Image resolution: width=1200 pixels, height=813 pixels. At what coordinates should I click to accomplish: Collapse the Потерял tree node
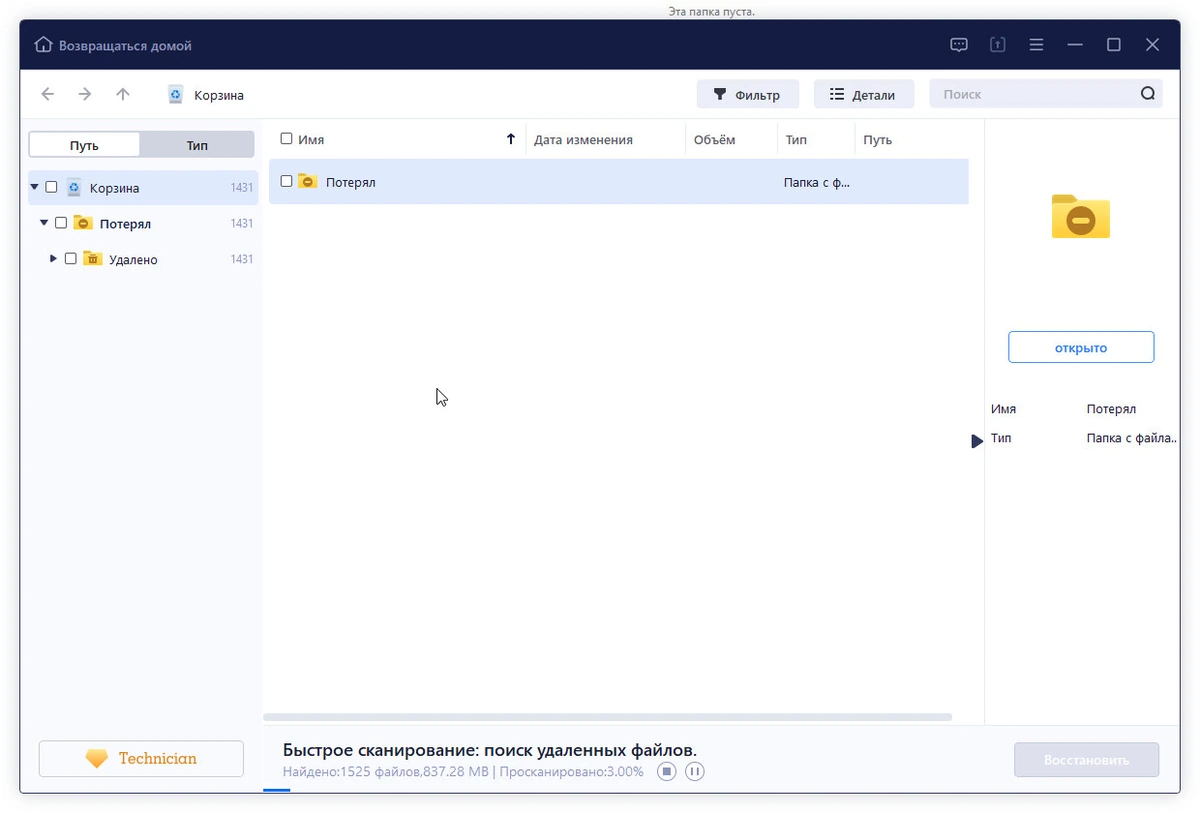pyautogui.click(x=44, y=223)
